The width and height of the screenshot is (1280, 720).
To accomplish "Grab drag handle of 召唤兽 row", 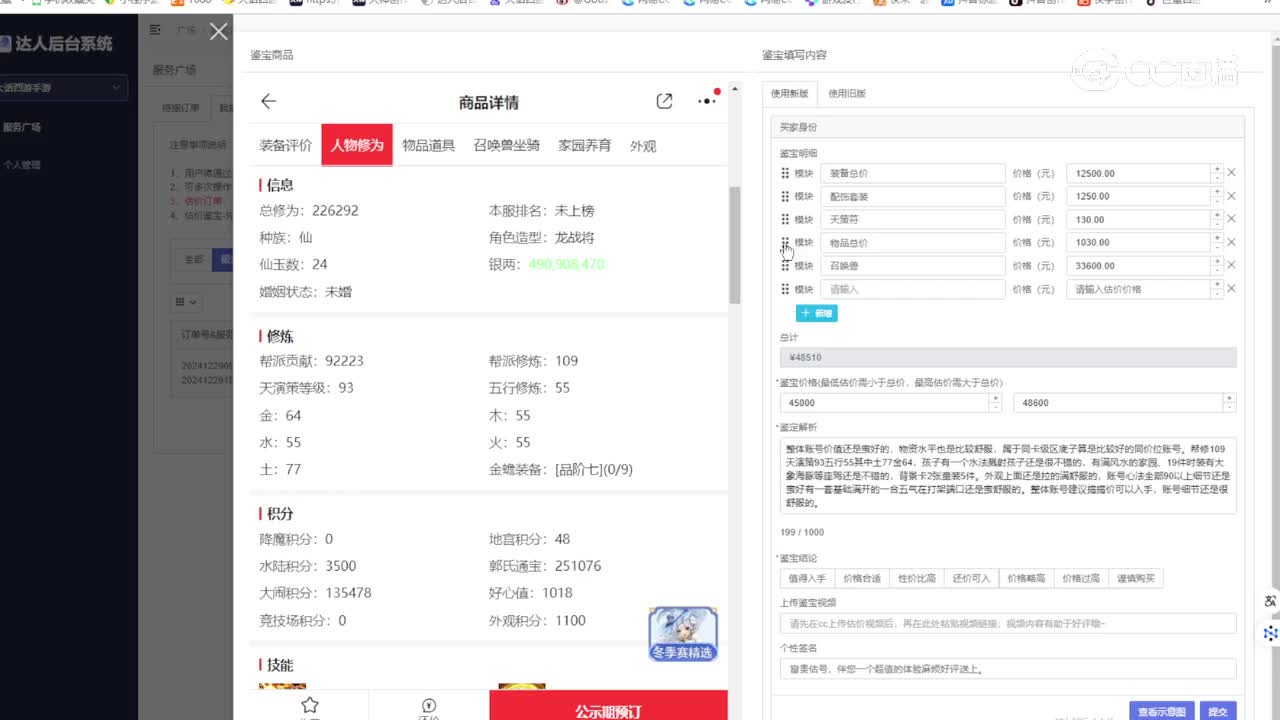I will (x=785, y=266).
